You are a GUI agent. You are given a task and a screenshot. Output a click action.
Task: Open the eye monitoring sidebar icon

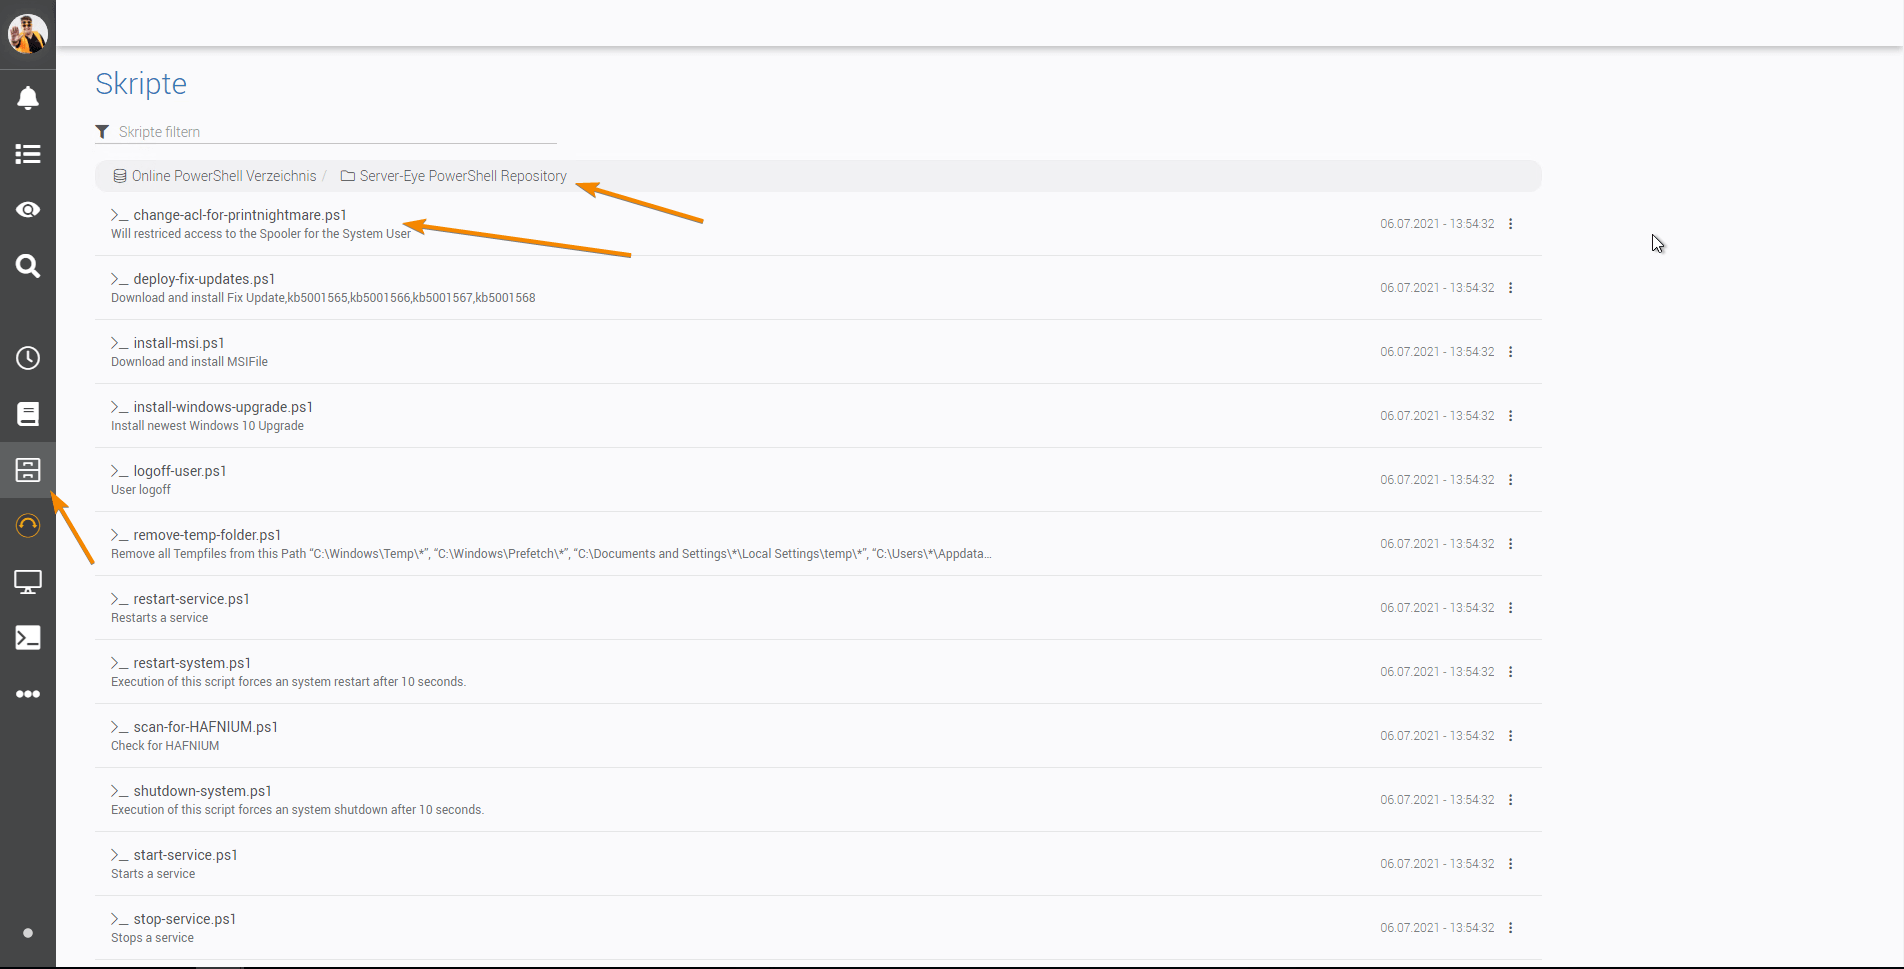point(28,210)
